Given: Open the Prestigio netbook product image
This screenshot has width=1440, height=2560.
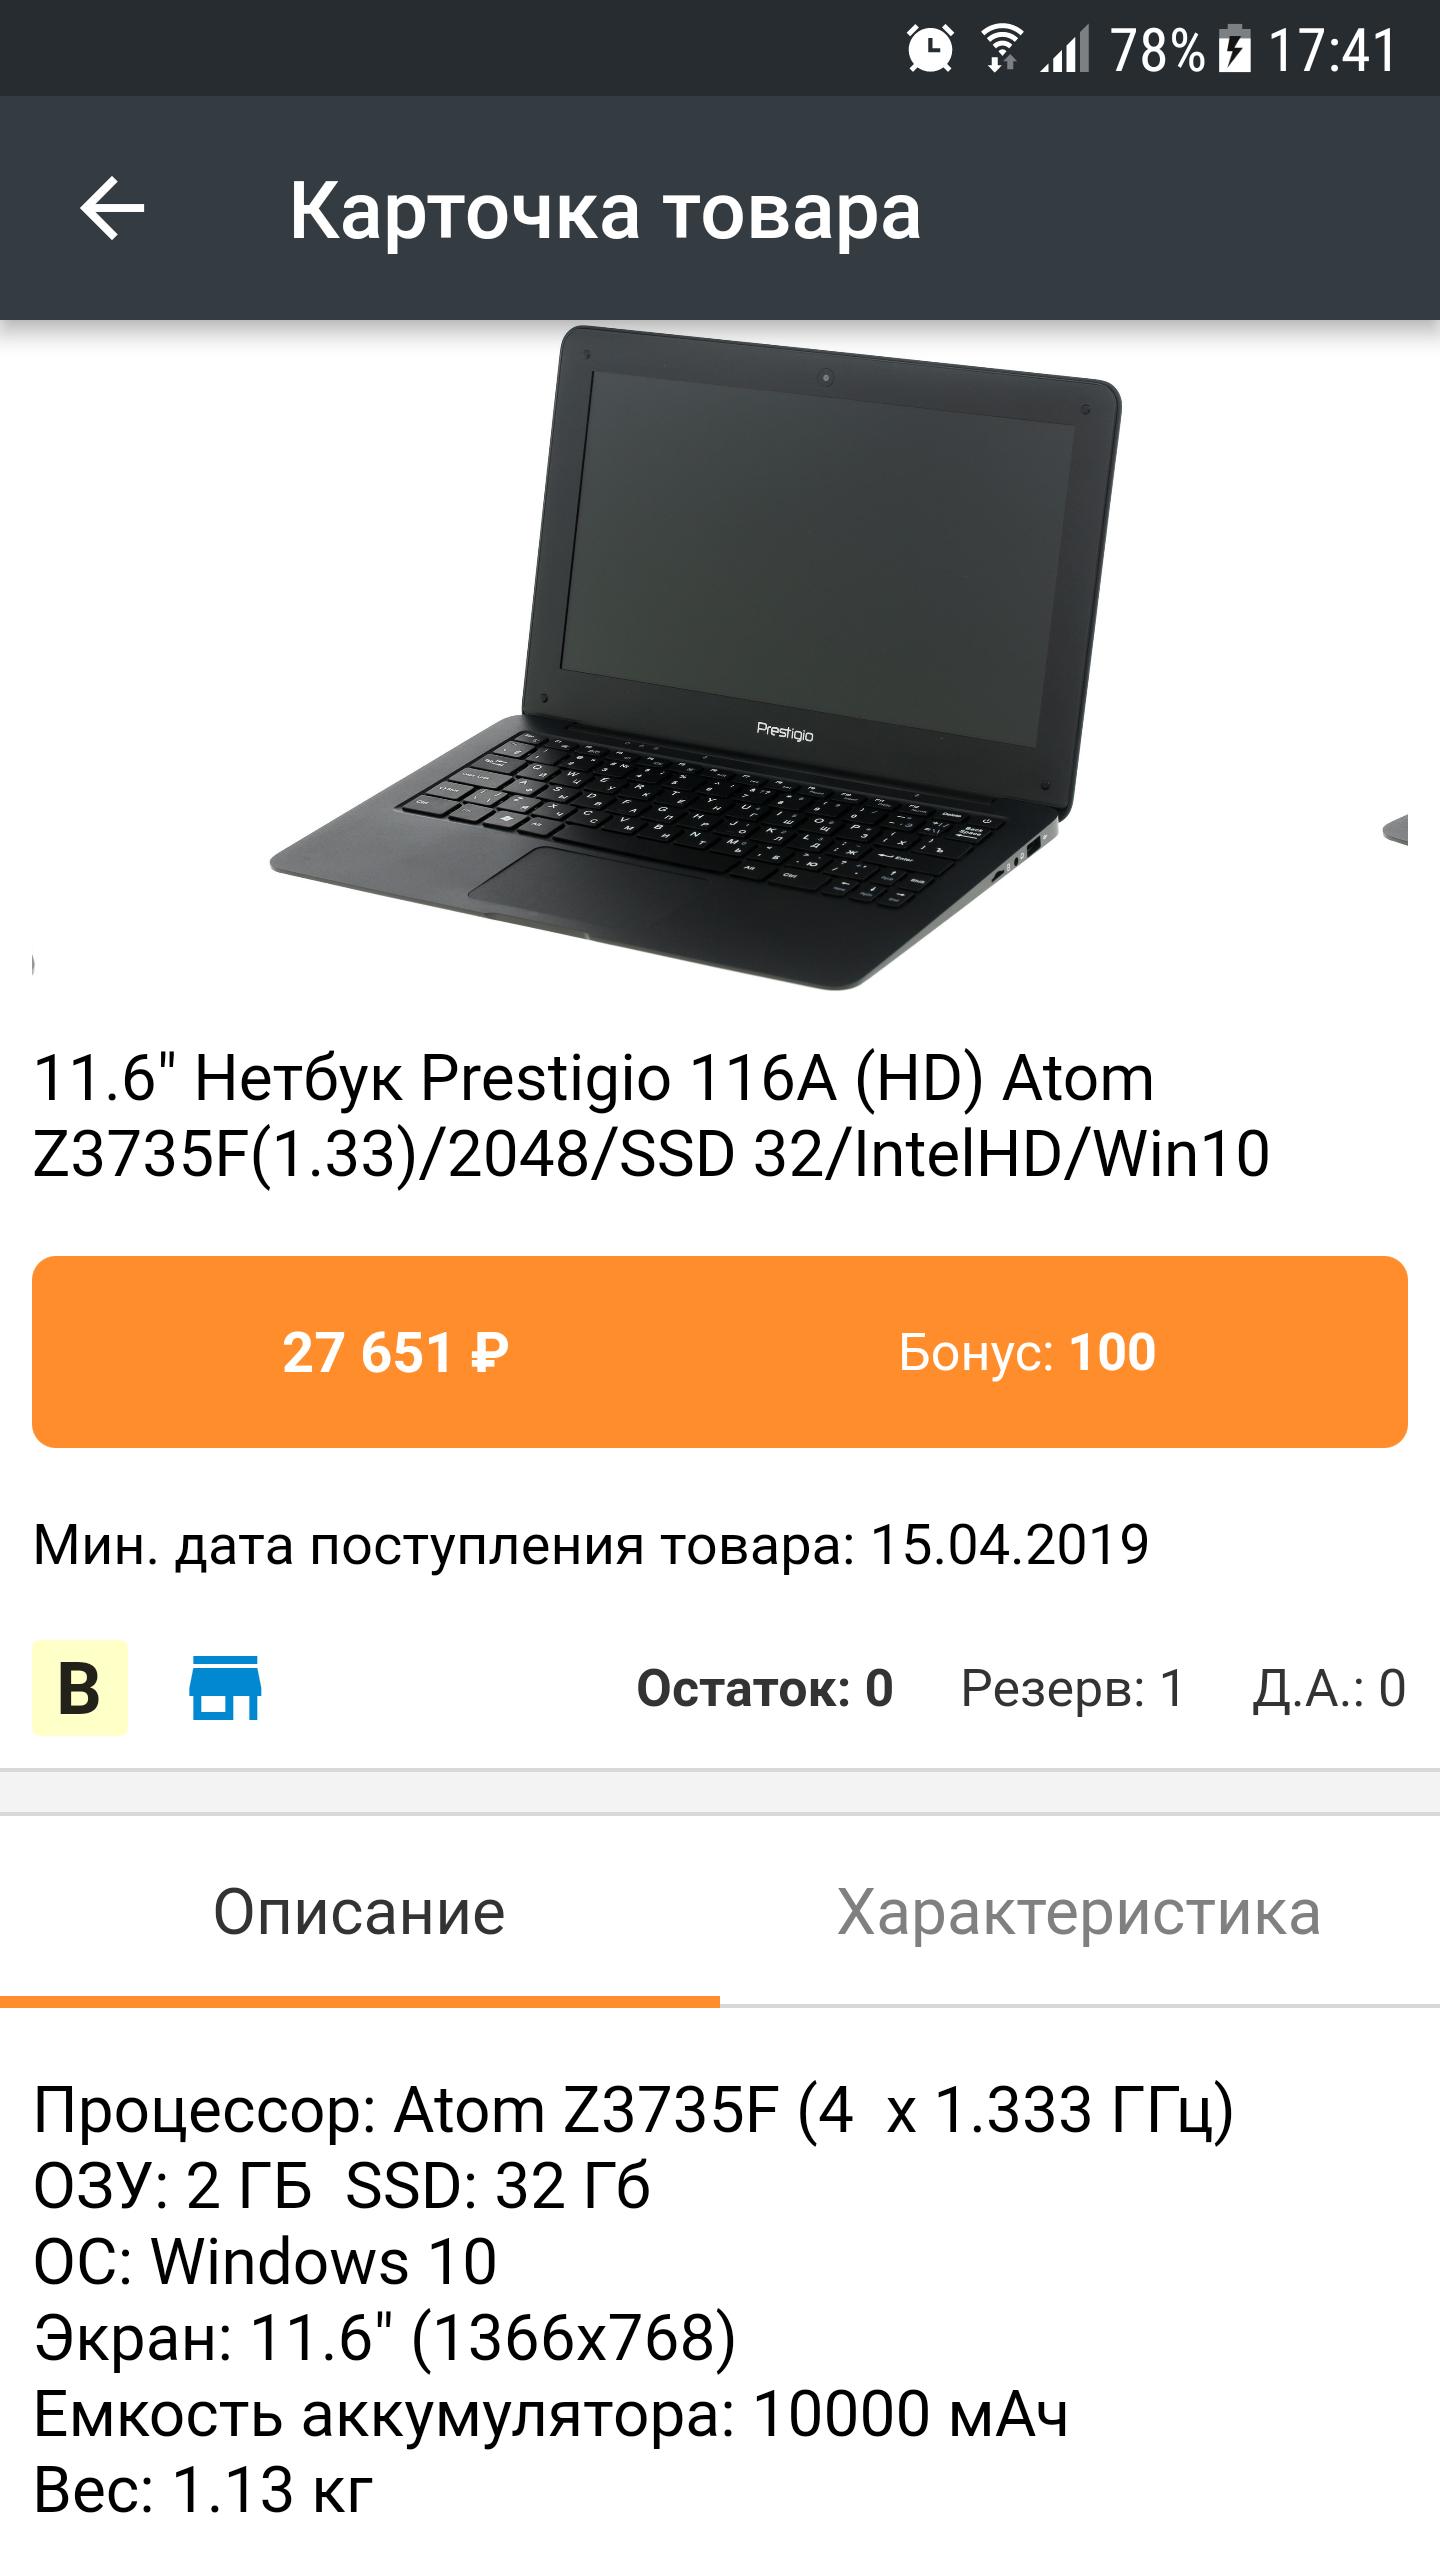Looking at the screenshot, I should [697, 658].
